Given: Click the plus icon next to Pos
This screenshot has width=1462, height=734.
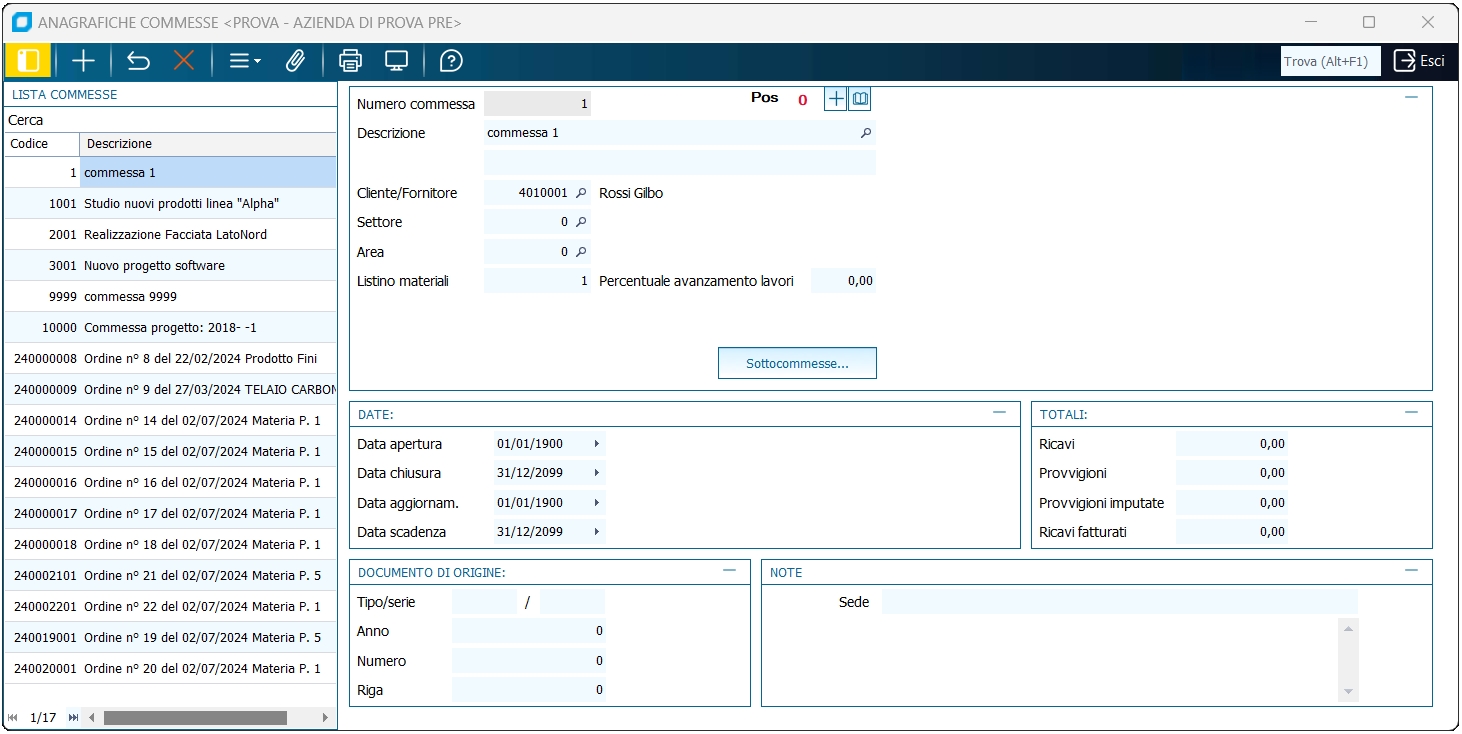Looking at the screenshot, I should point(835,99).
